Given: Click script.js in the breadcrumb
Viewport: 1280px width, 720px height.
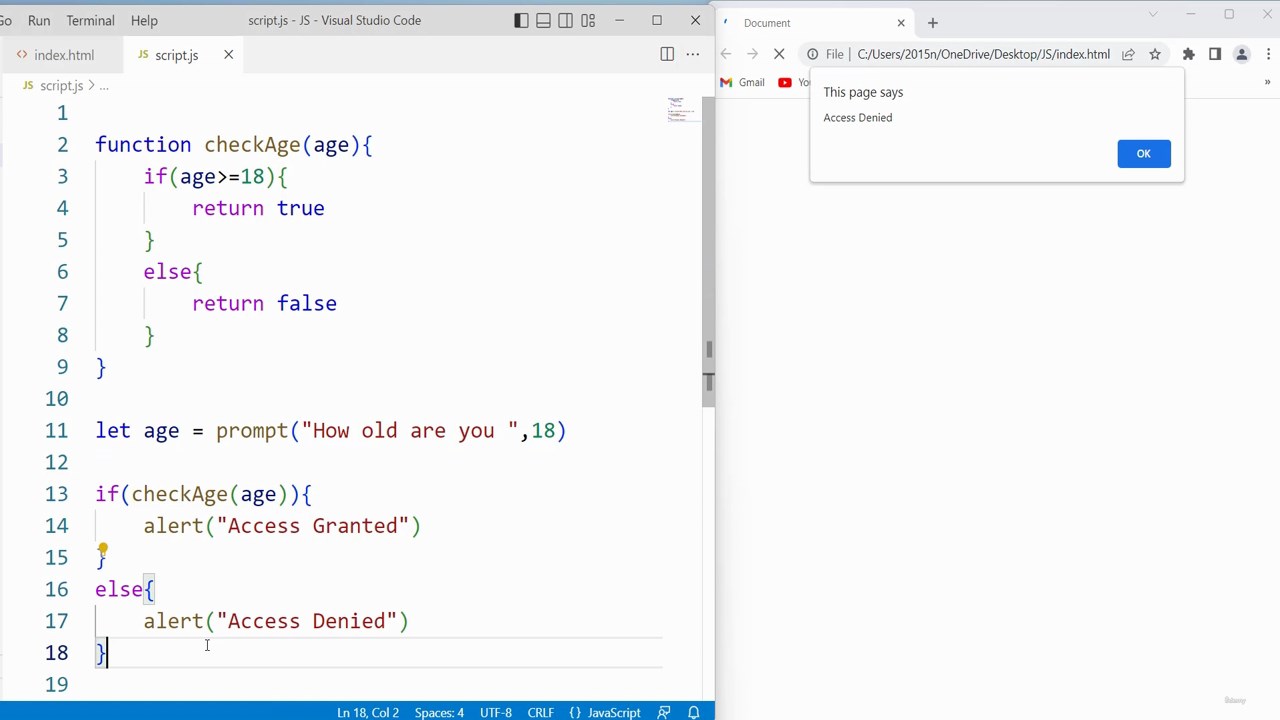Looking at the screenshot, I should click(61, 86).
